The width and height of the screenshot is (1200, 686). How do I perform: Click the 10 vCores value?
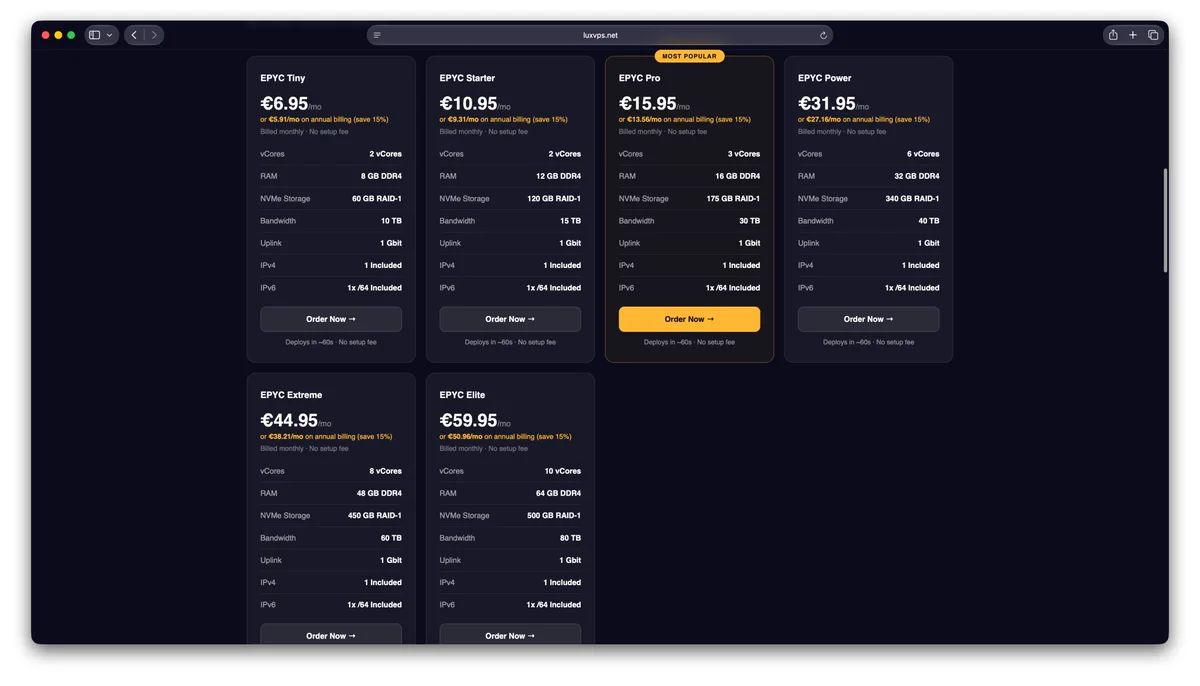(x=563, y=471)
